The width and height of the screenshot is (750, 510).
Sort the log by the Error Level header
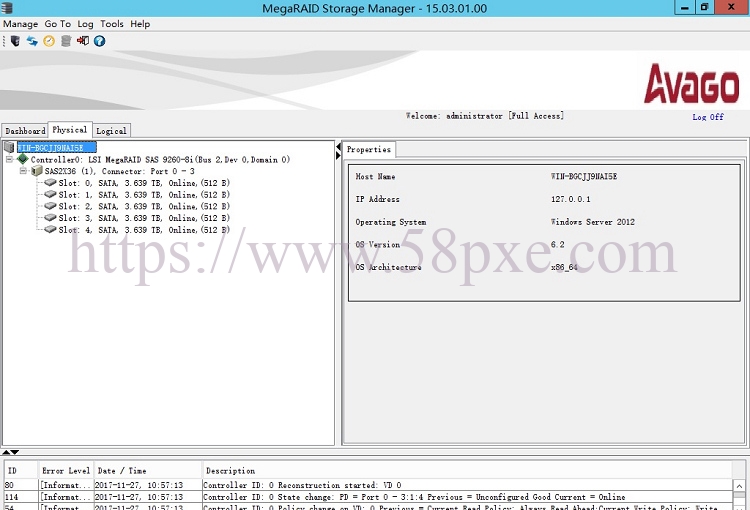66,471
